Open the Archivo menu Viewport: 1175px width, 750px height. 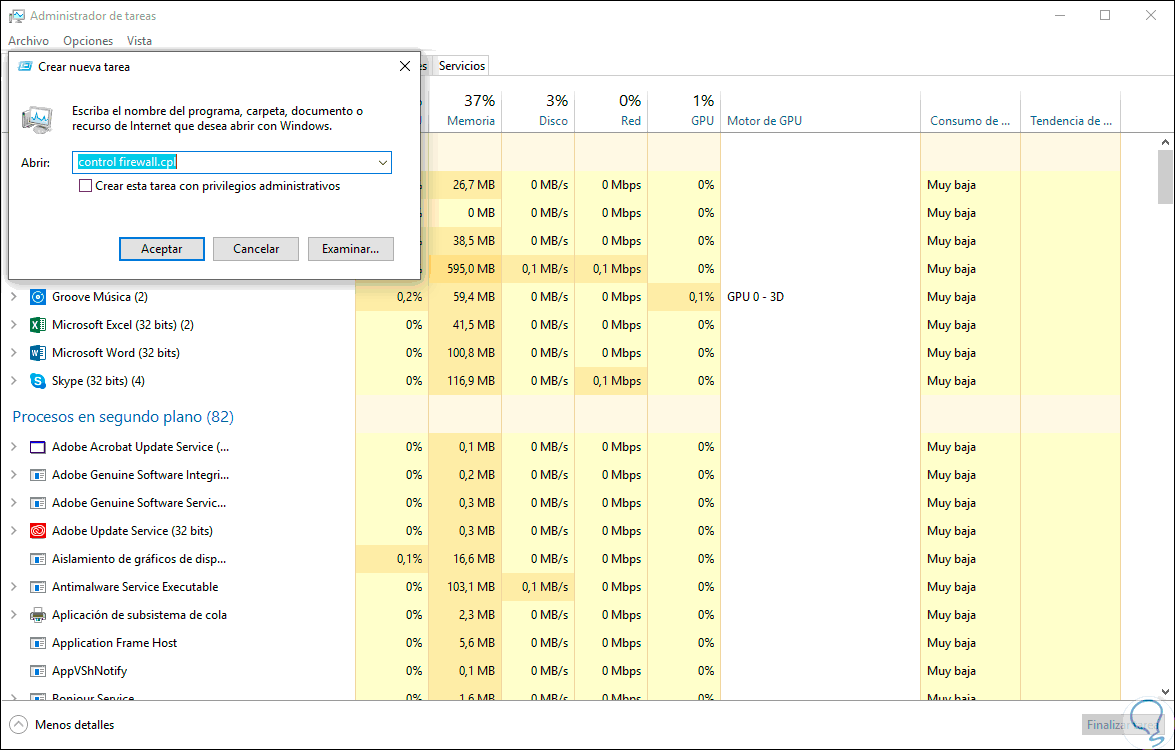(x=28, y=41)
